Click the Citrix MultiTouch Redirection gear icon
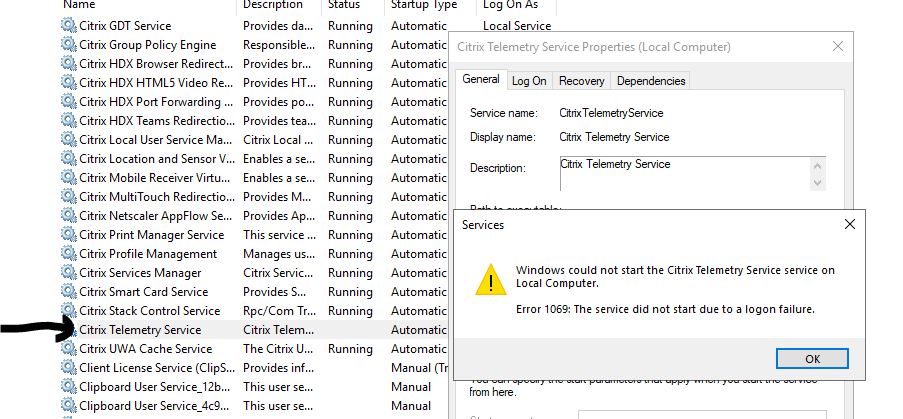 (69, 197)
